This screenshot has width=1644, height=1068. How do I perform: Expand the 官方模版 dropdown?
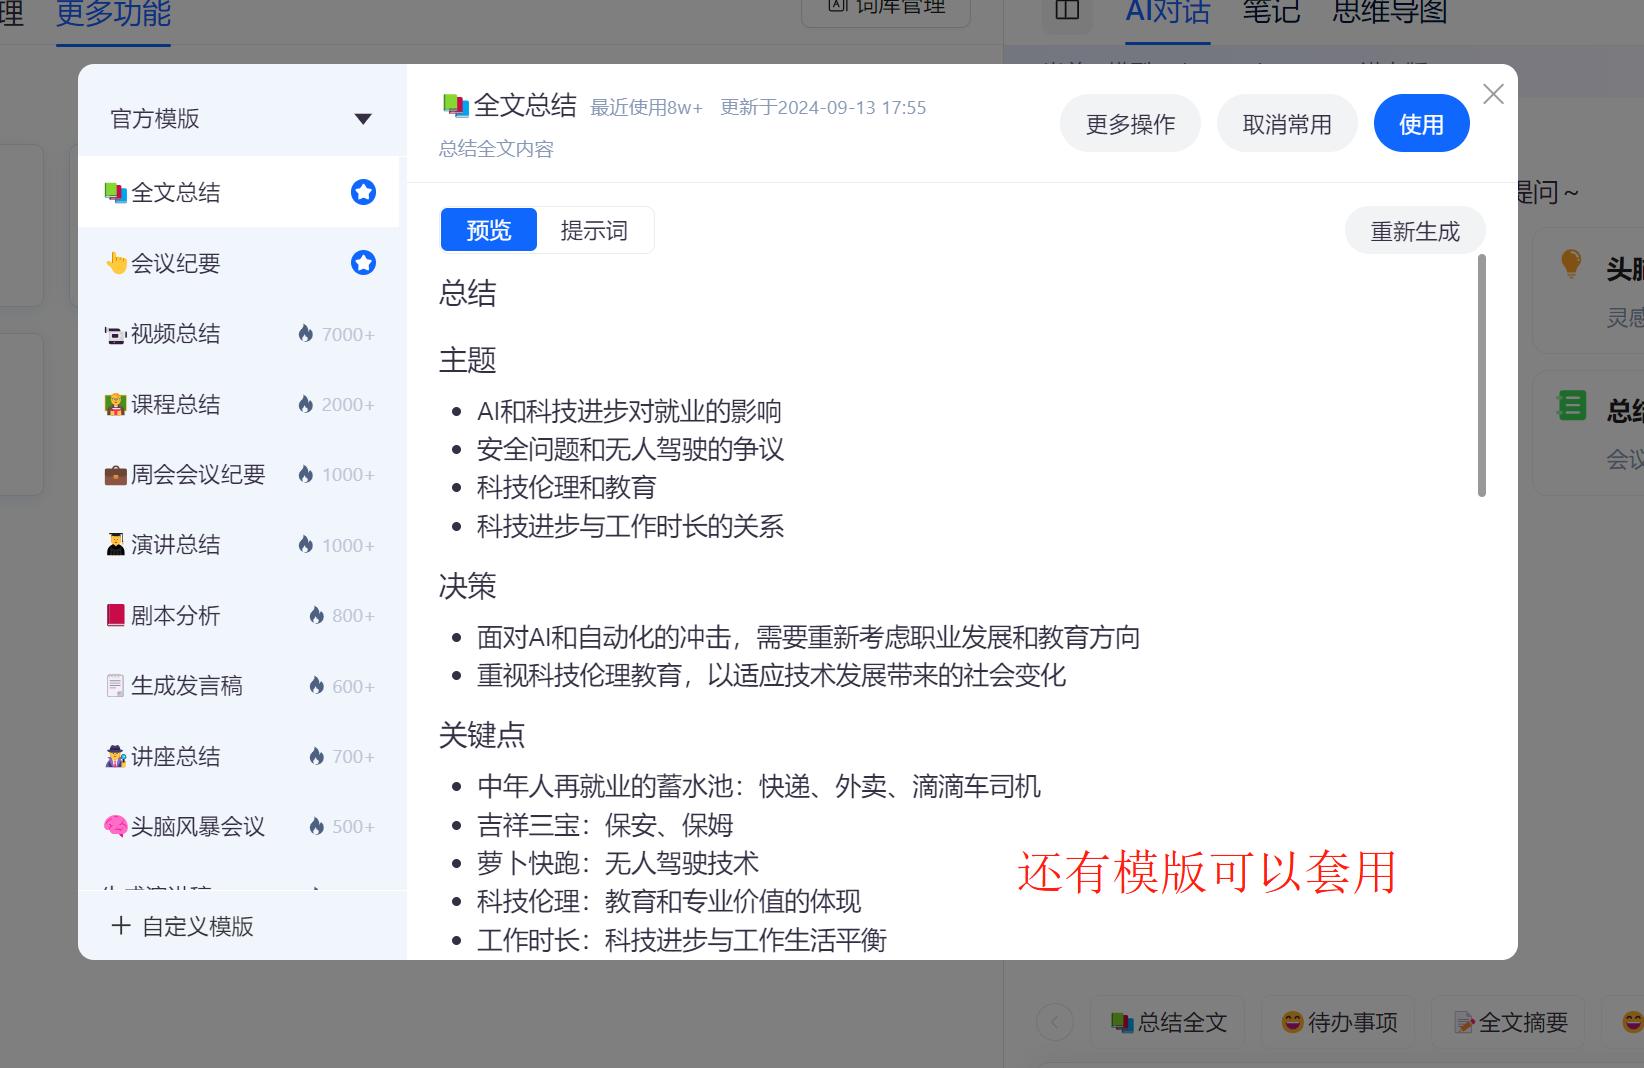tap(364, 118)
